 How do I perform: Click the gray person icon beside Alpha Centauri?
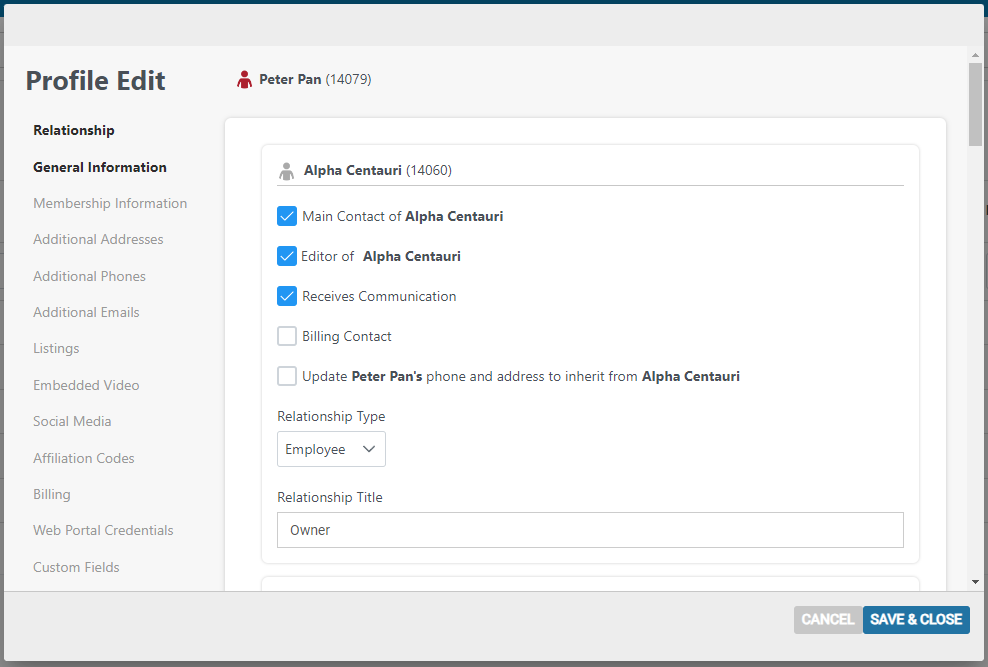pyautogui.click(x=287, y=171)
